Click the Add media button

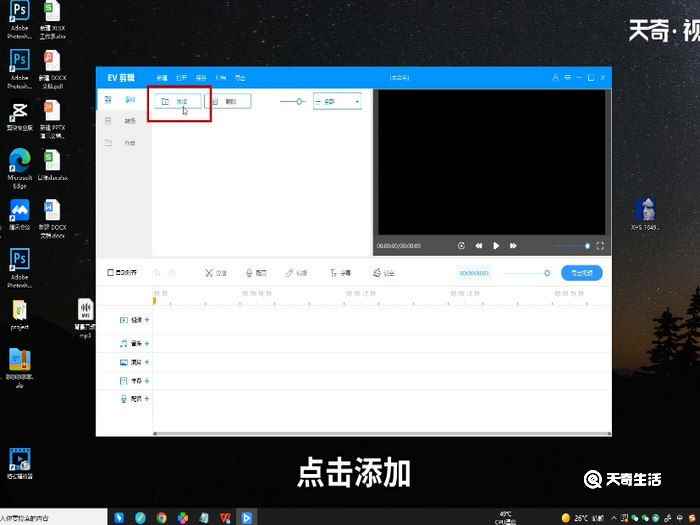tap(175, 101)
